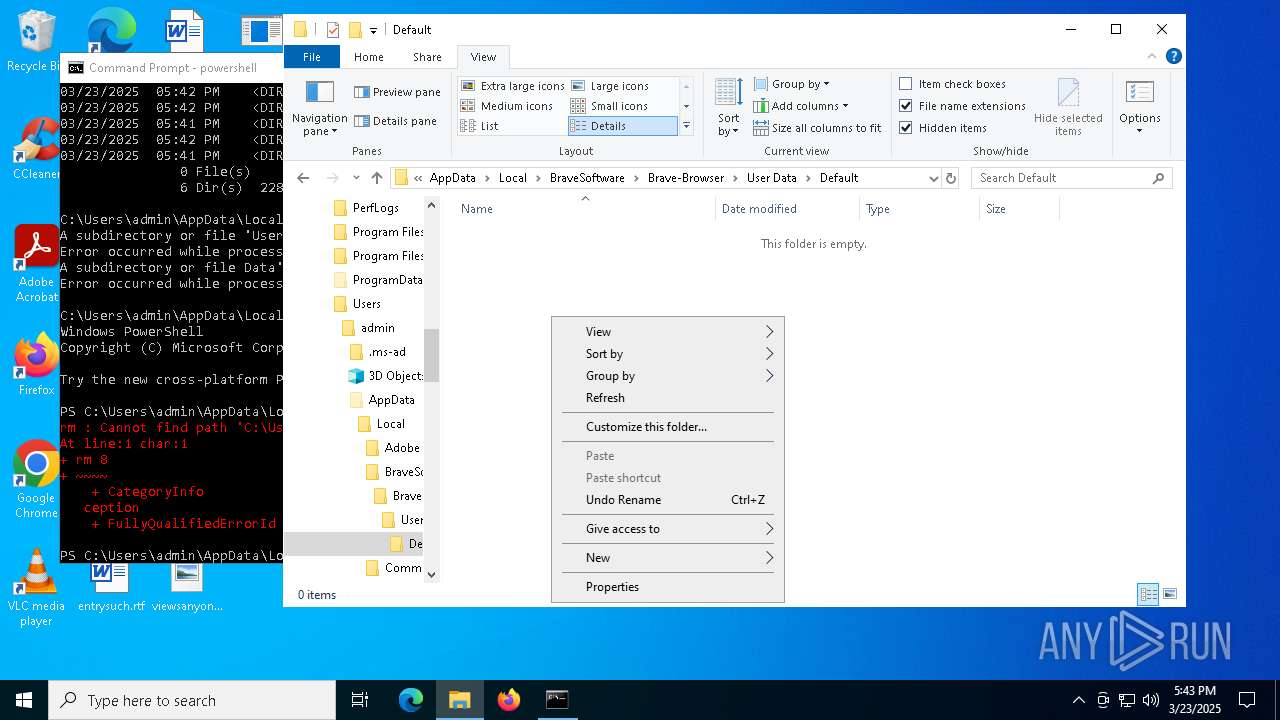The width and height of the screenshot is (1280, 720).
Task: Open entrysuch.rtf desktop file
Action: pos(111,586)
